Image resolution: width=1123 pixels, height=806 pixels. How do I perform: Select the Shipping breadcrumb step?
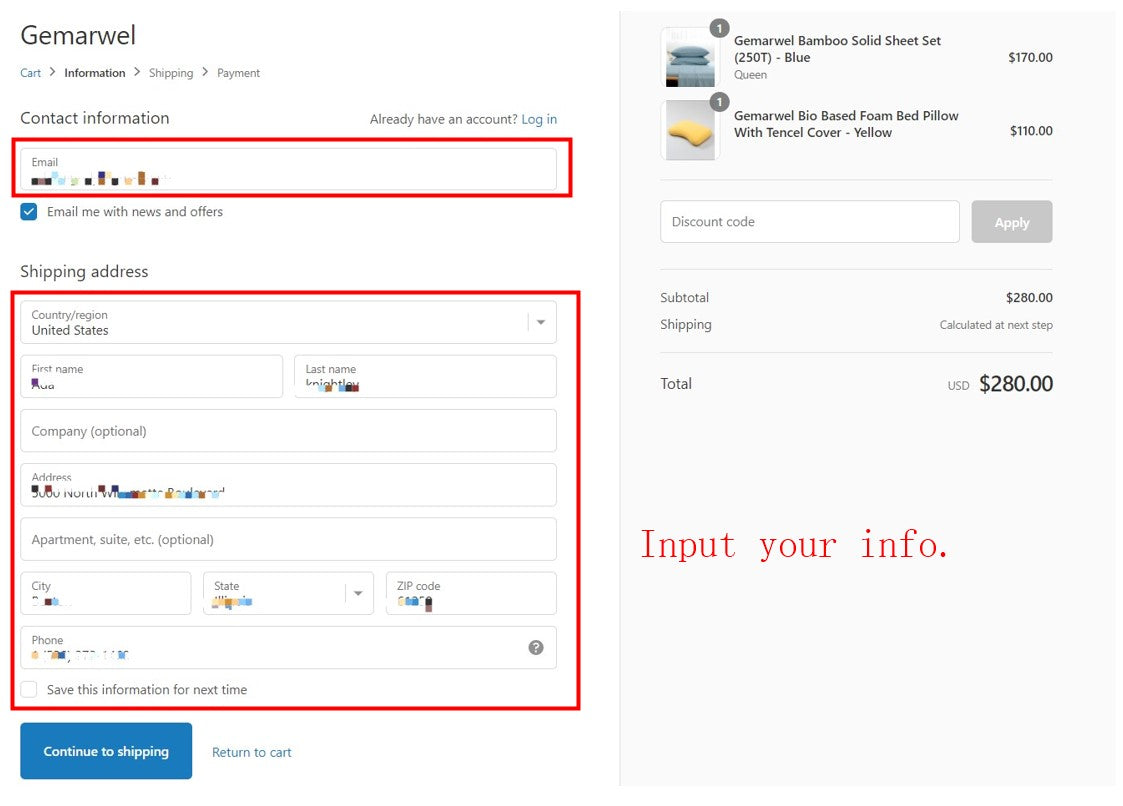click(x=171, y=73)
